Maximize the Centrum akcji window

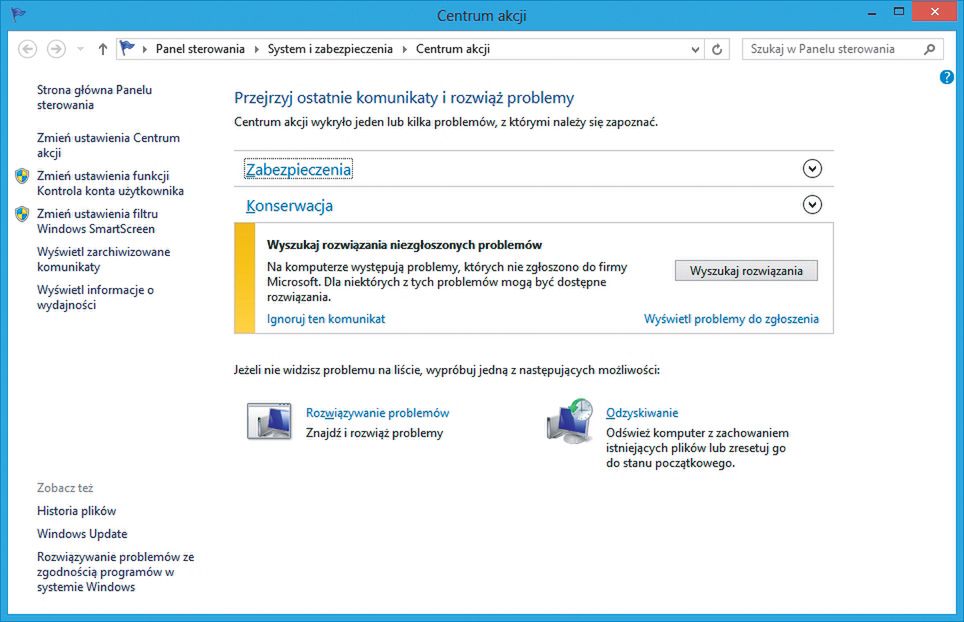pyautogui.click(x=899, y=12)
